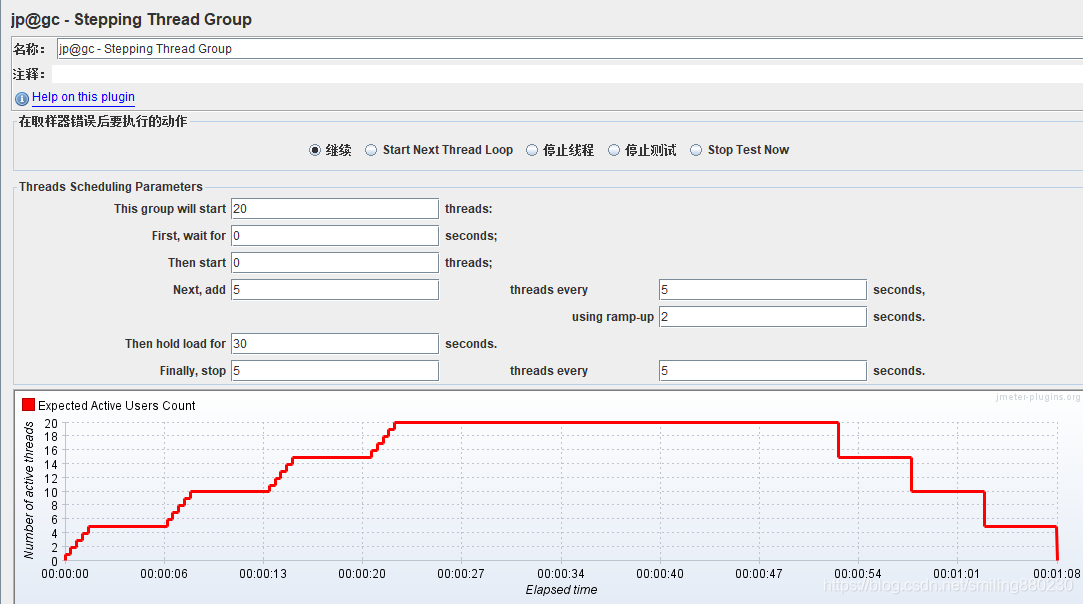This screenshot has height=604, width=1083.
Task: Click the Expected Active Users Count legend label
Action: [x=117, y=406]
